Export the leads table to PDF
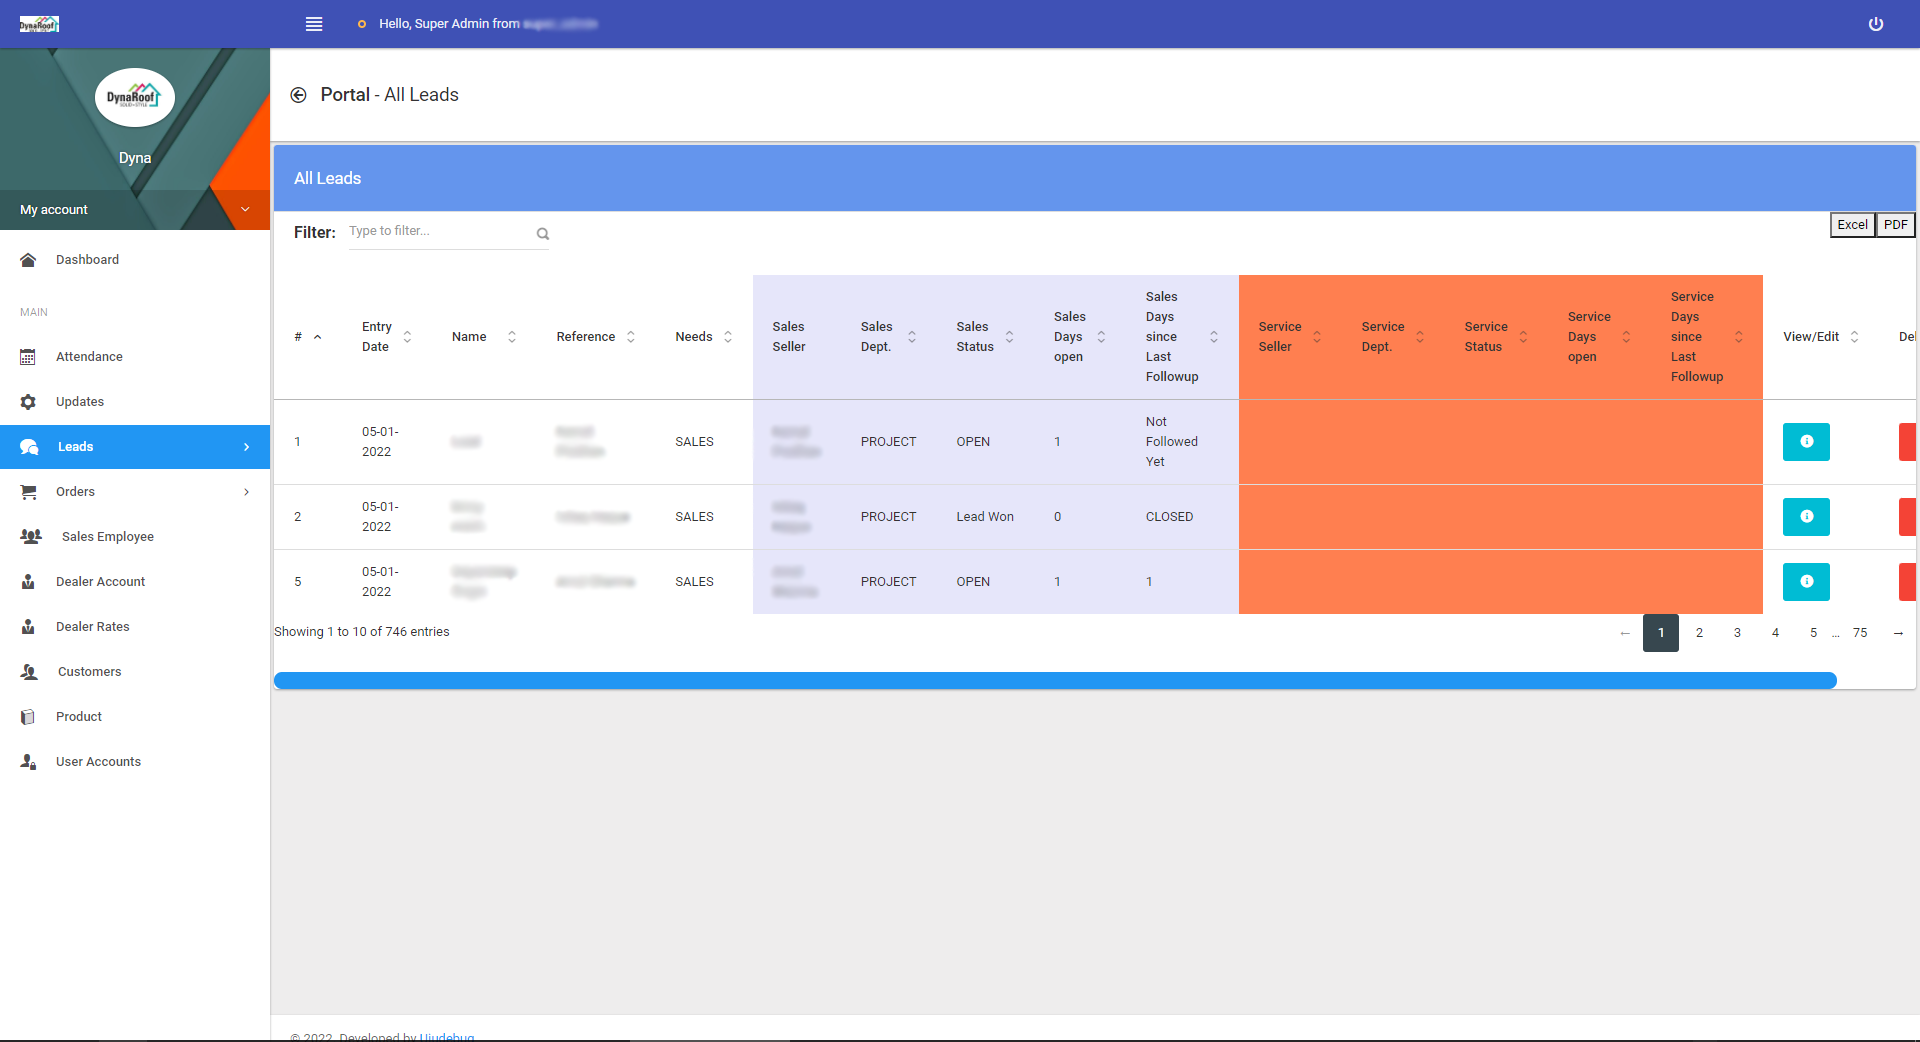This screenshot has width=1920, height=1042. coord(1895,225)
